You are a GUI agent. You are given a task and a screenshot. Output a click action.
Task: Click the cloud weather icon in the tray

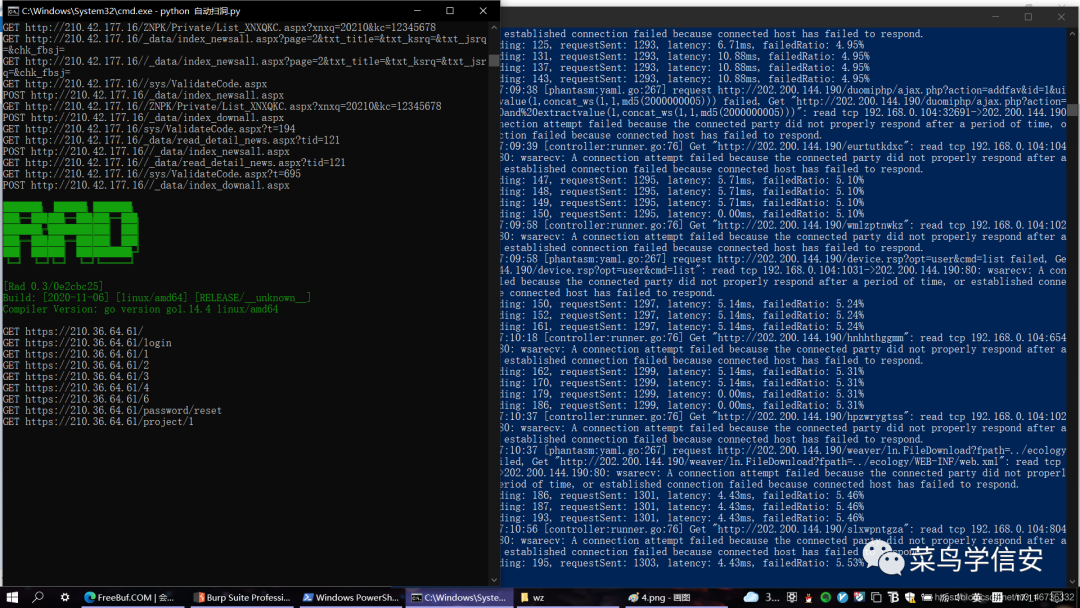tap(751, 597)
